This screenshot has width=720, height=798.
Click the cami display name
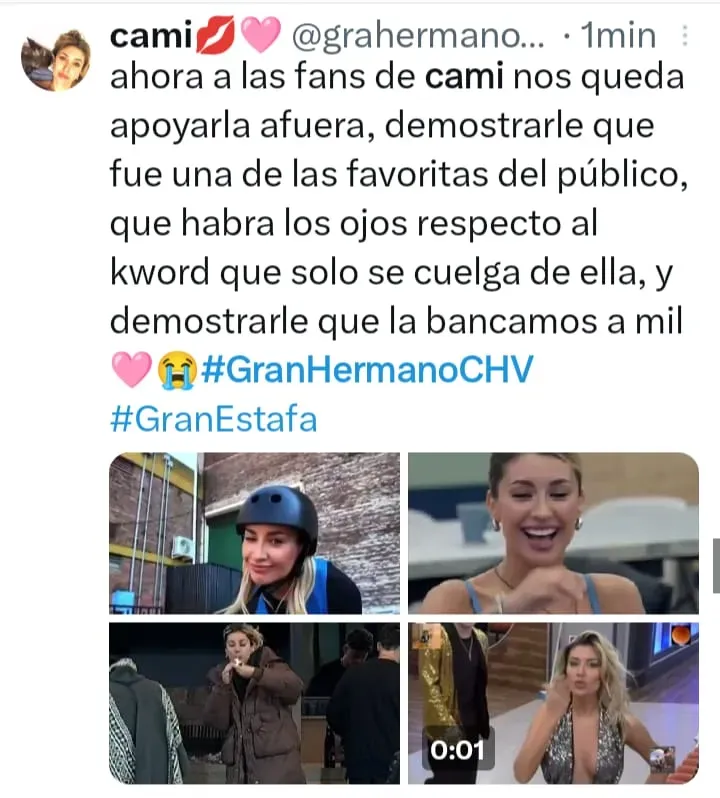pyautogui.click(x=150, y=36)
